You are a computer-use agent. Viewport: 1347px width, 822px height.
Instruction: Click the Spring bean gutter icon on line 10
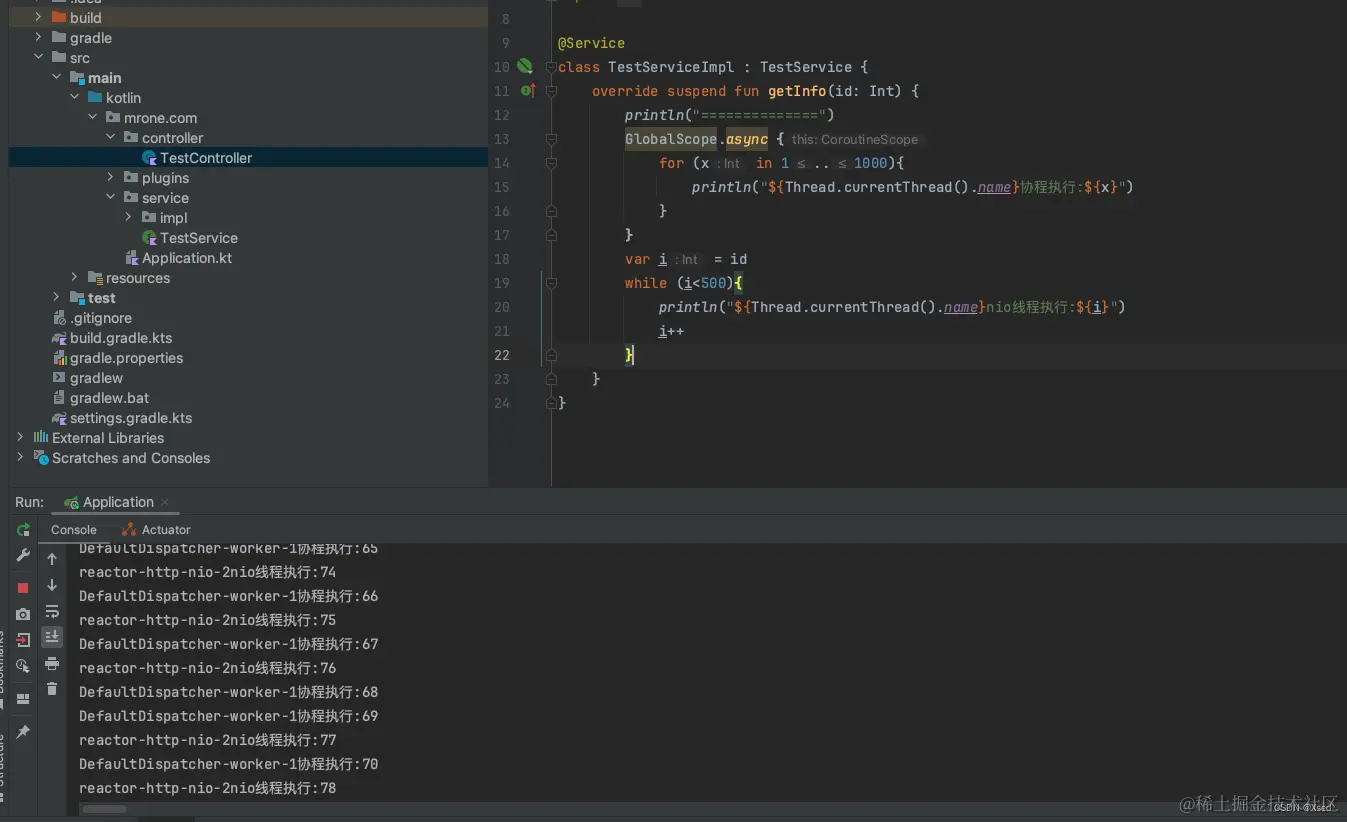525,66
